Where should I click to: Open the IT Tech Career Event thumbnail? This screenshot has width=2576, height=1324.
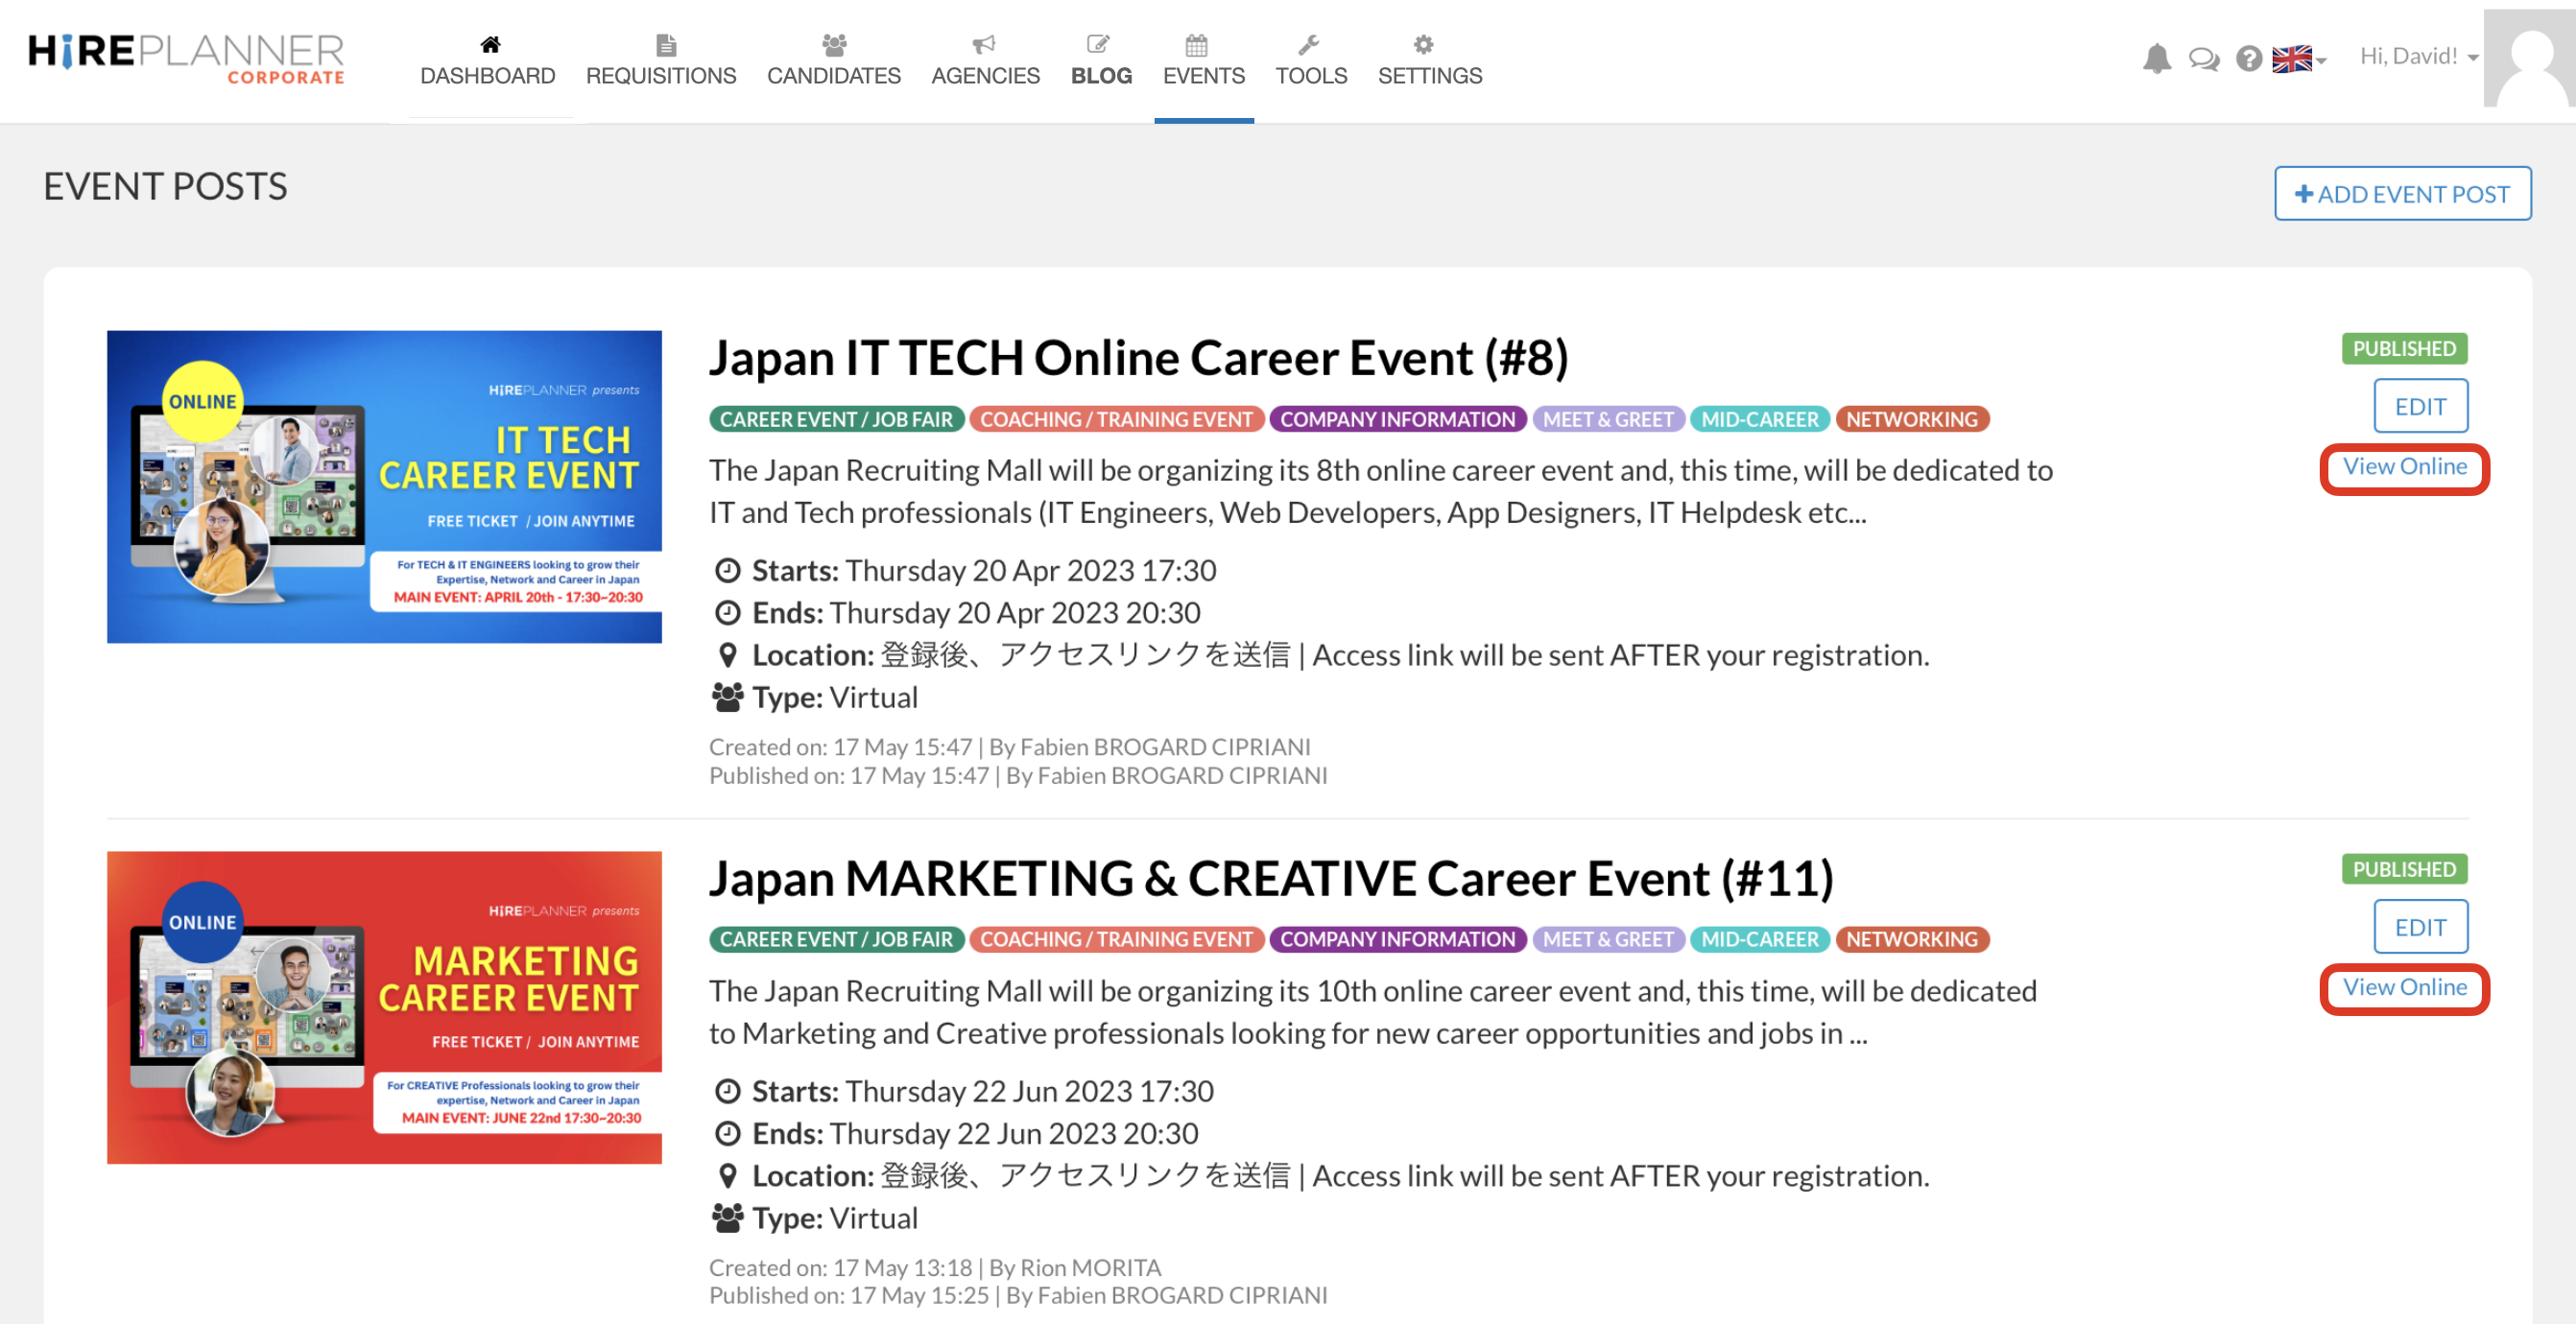pos(384,487)
